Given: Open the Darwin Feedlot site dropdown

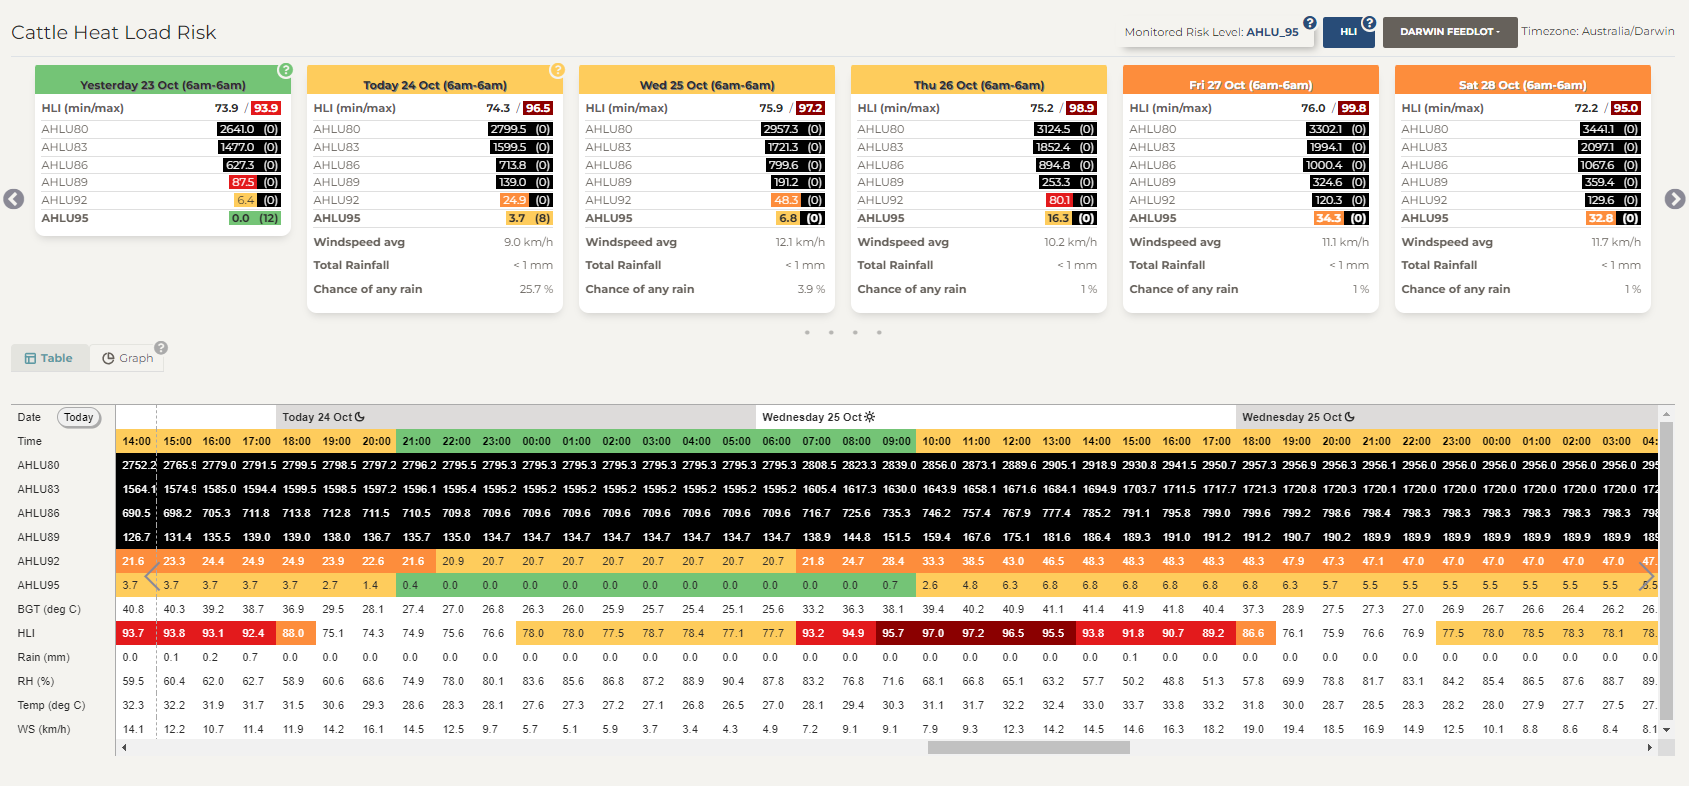Looking at the screenshot, I should [x=1449, y=32].
